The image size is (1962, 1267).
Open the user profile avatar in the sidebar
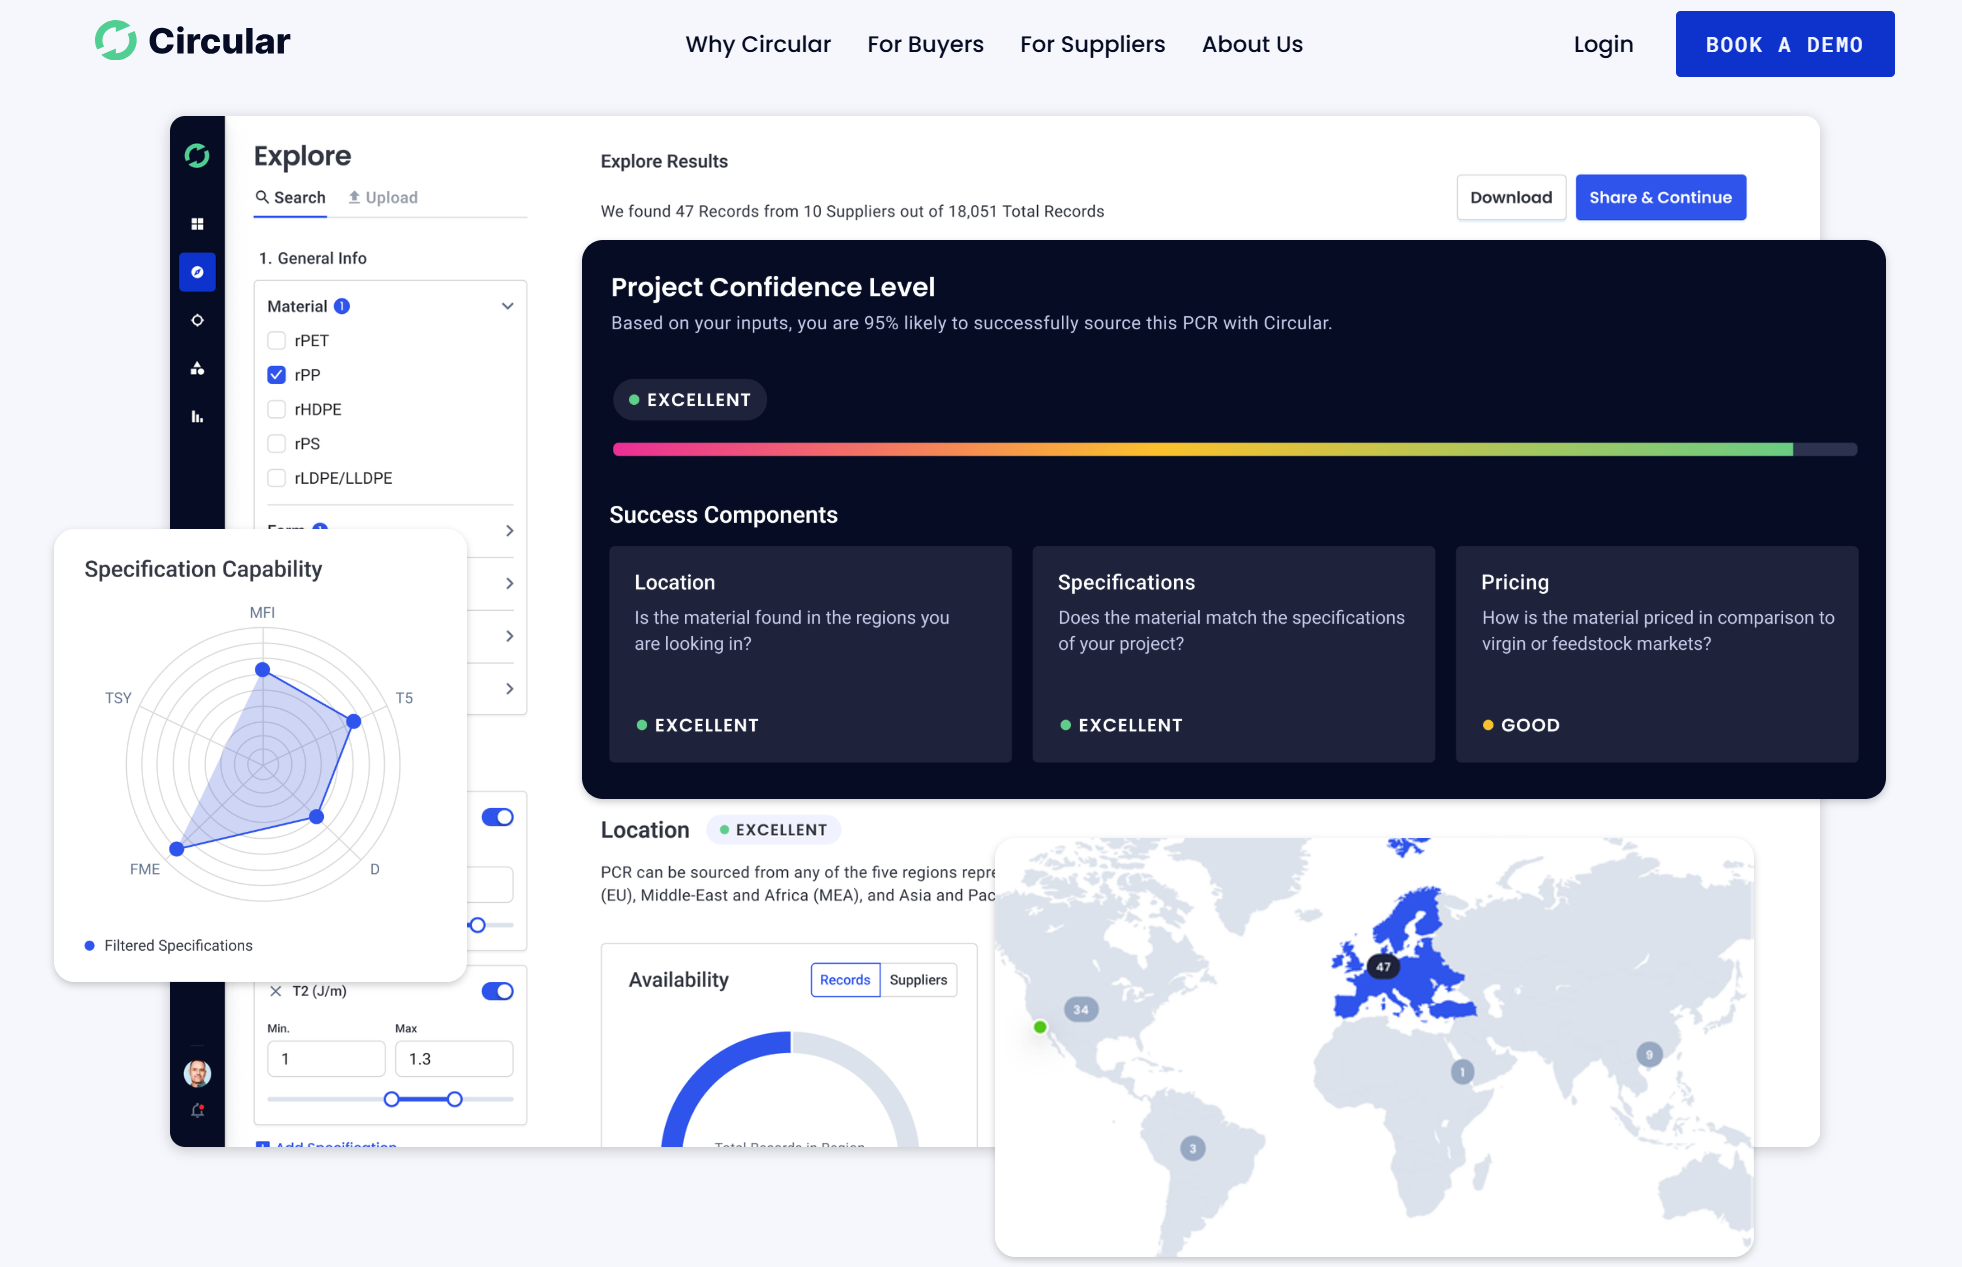(197, 1073)
